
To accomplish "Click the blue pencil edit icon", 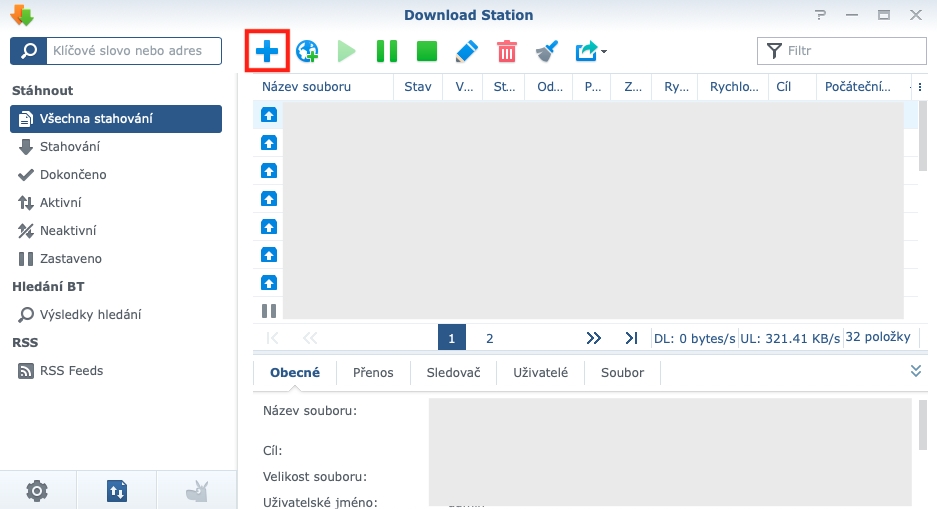I will [467, 51].
